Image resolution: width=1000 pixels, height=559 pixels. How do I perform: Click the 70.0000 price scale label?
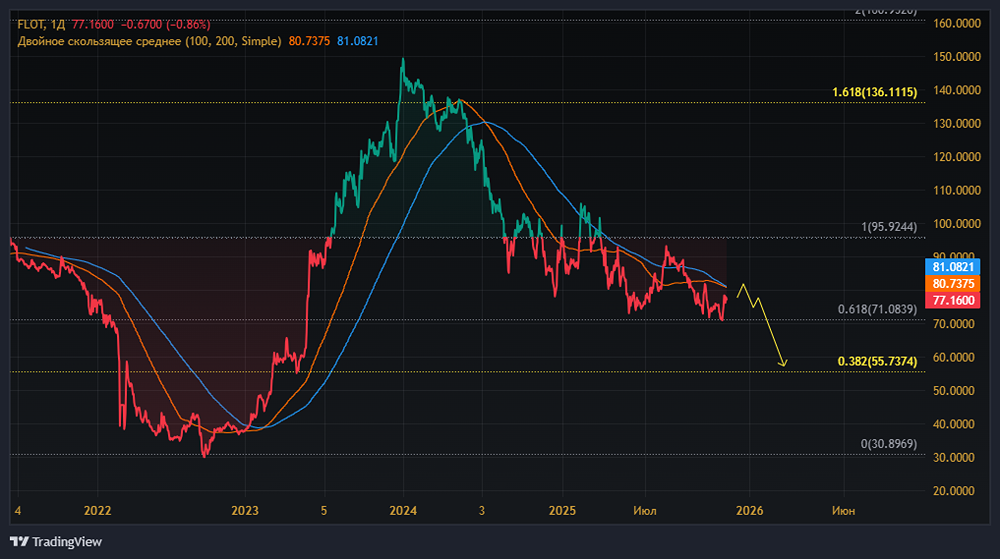pos(953,324)
